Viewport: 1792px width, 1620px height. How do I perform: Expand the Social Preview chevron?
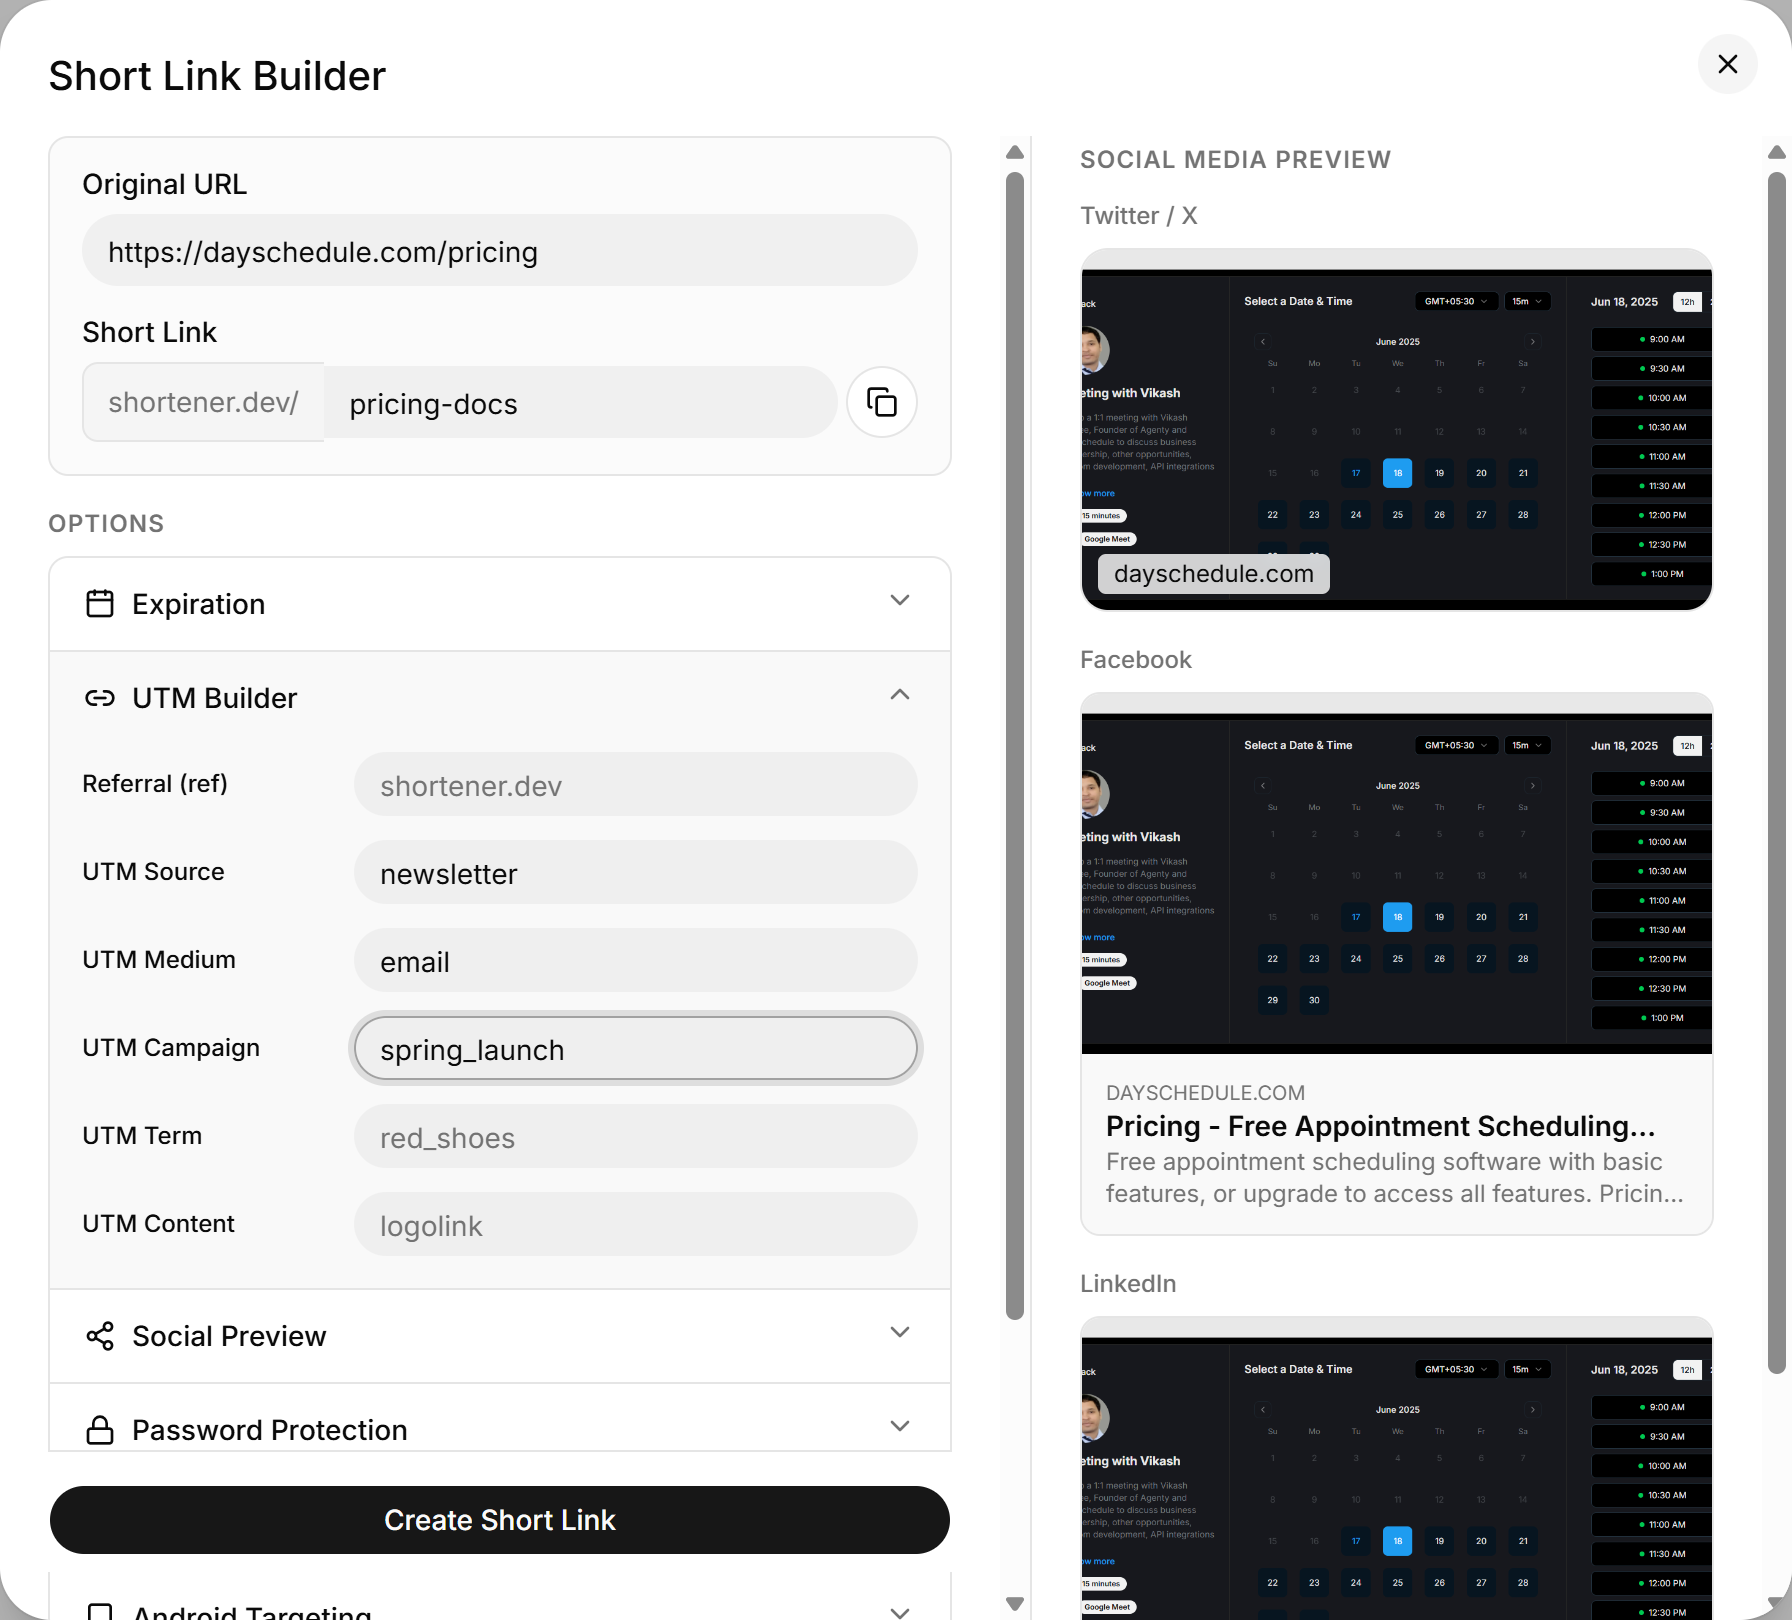pos(900,1332)
